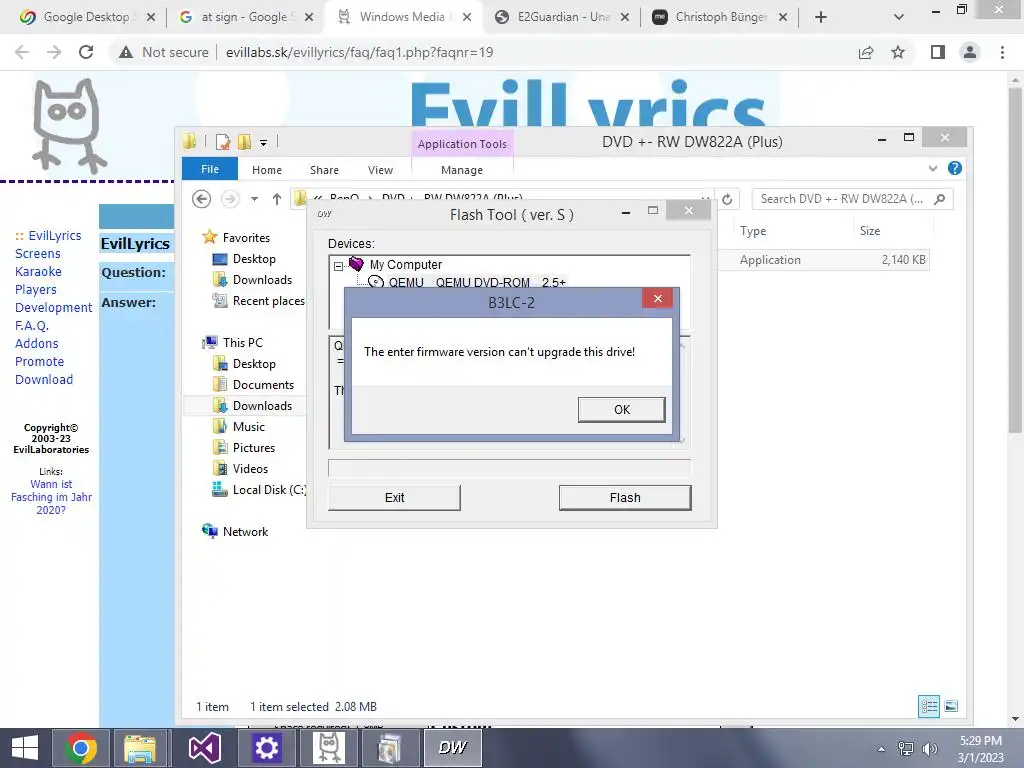The width and height of the screenshot is (1024, 768).
Task: Open Chrome three-dot menu
Action: pyautogui.click(x=1002, y=52)
